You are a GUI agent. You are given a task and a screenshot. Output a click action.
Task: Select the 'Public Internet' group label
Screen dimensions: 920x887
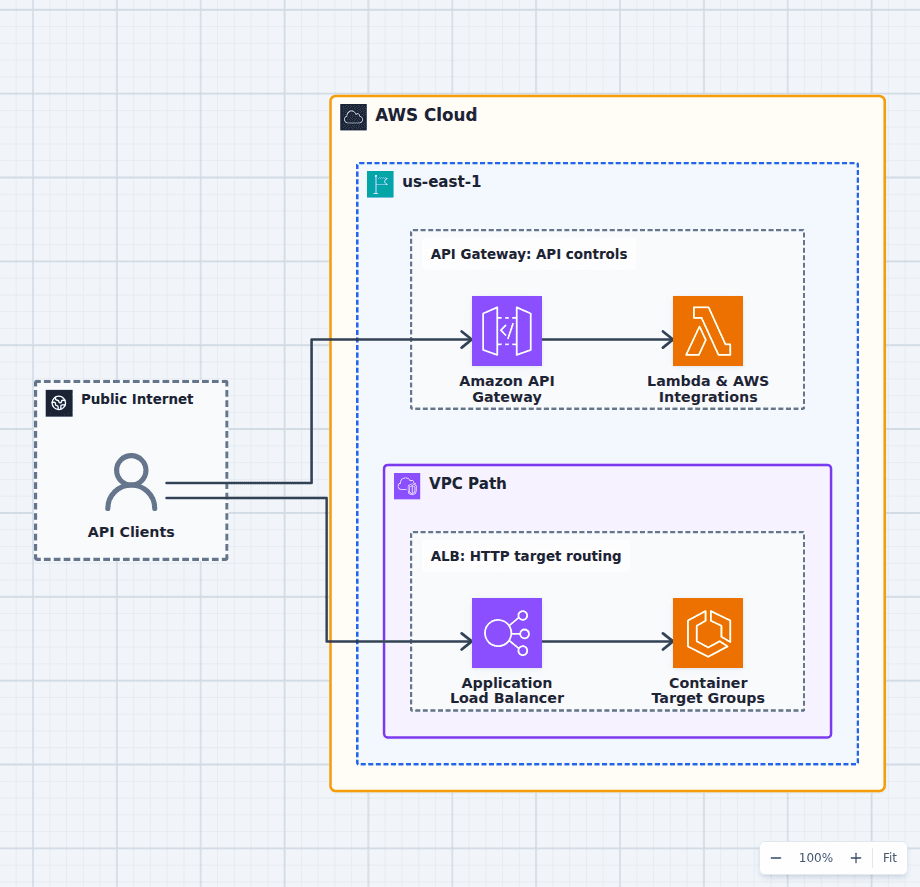[137, 399]
